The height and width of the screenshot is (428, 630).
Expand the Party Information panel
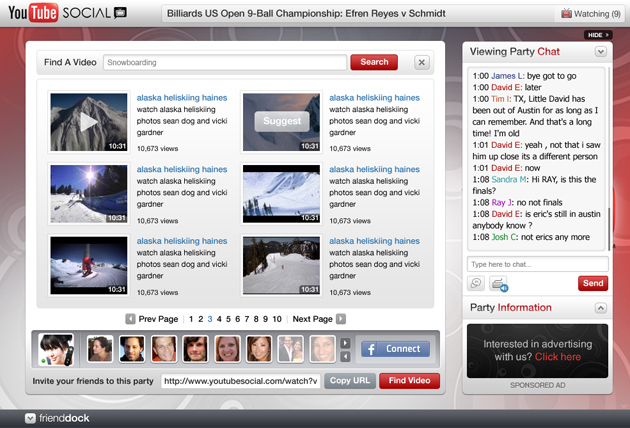(x=600, y=308)
